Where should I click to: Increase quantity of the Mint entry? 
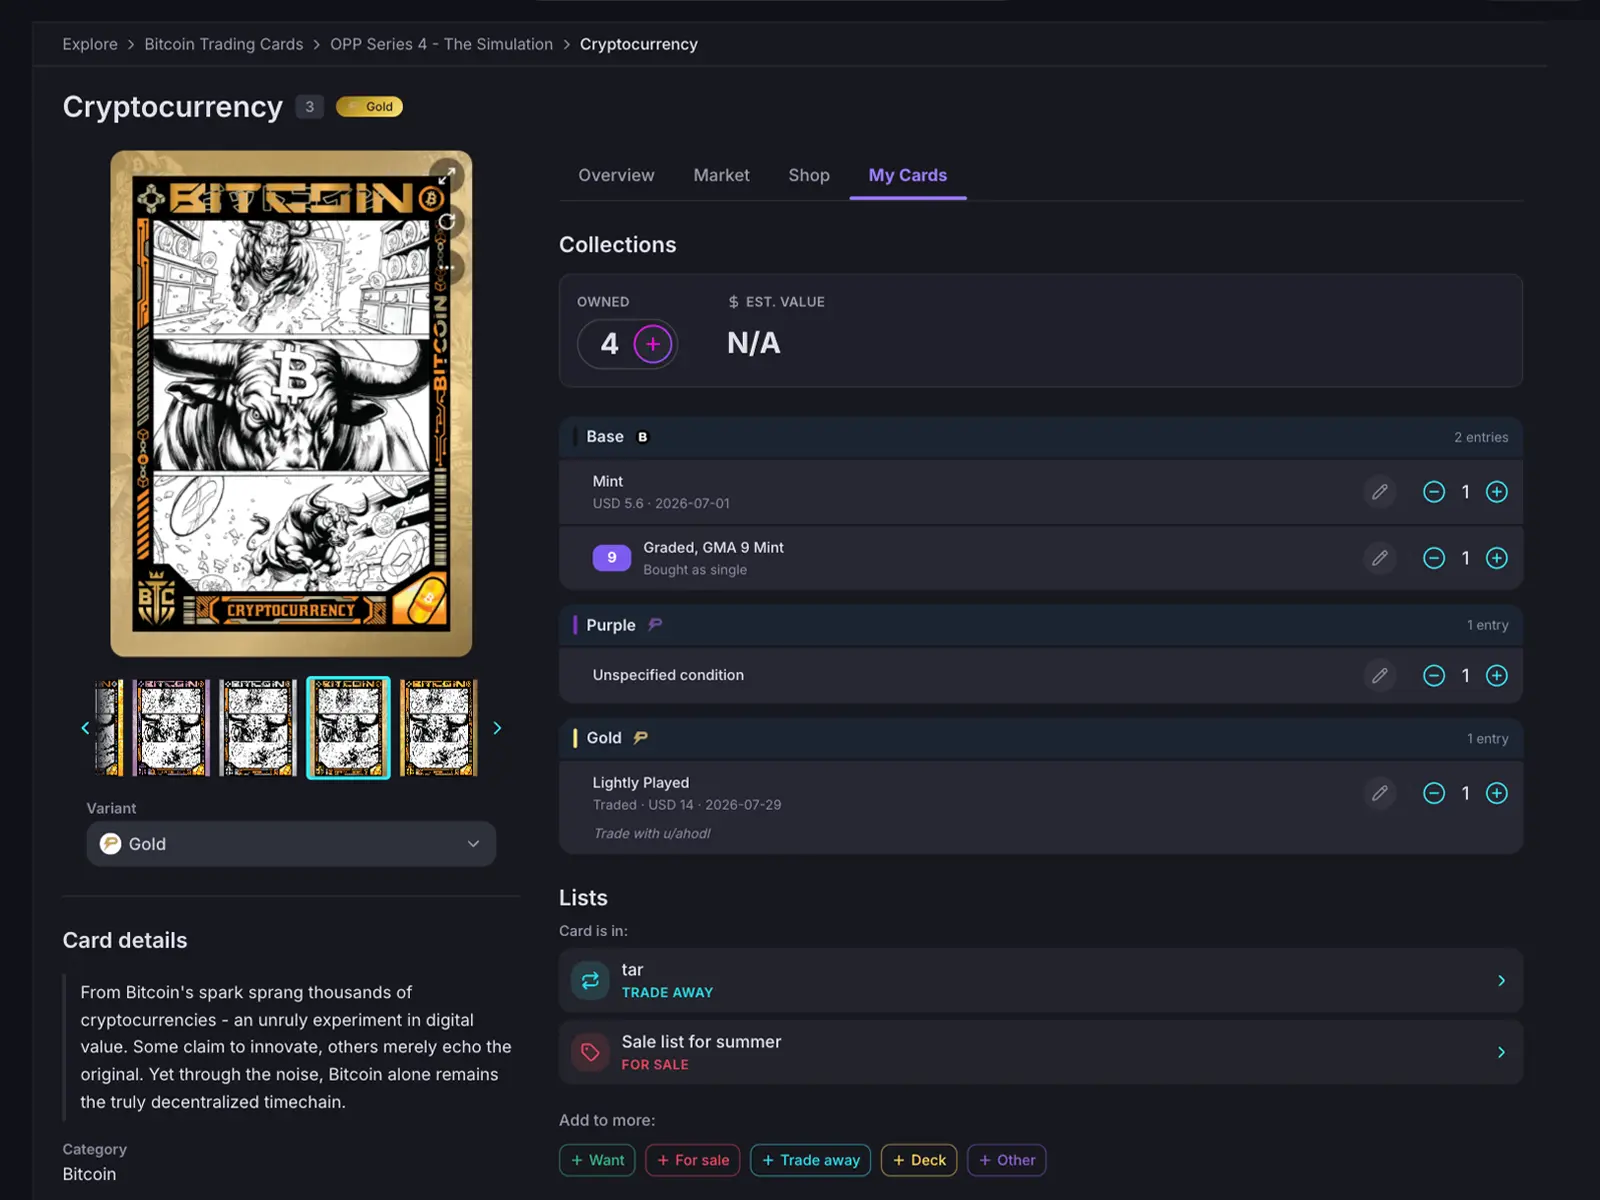pos(1497,492)
